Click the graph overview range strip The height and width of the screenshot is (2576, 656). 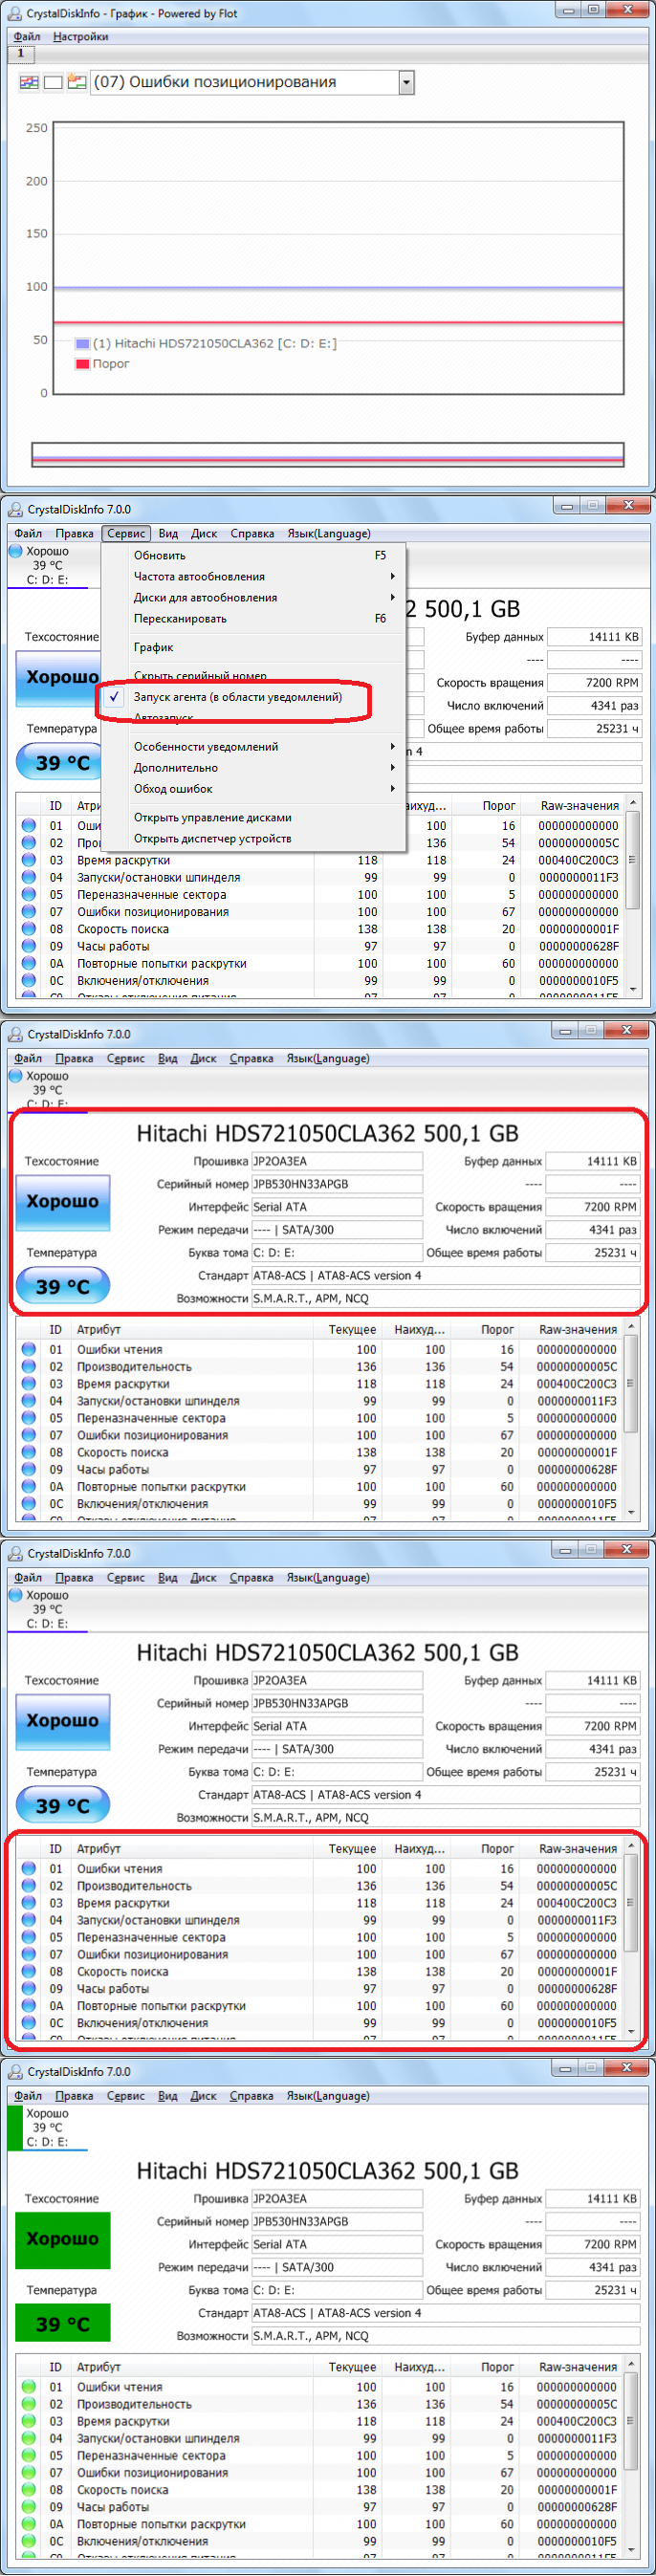(327, 454)
